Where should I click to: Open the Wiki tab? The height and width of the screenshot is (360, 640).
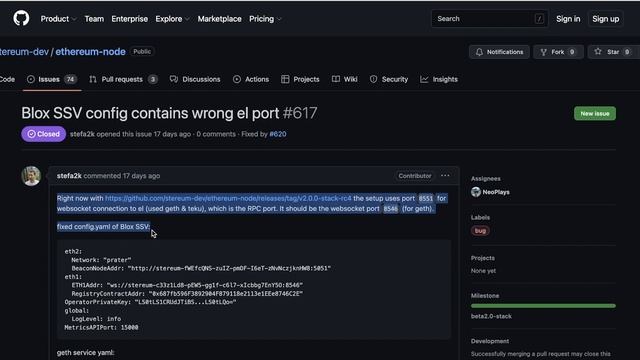(x=344, y=79)
